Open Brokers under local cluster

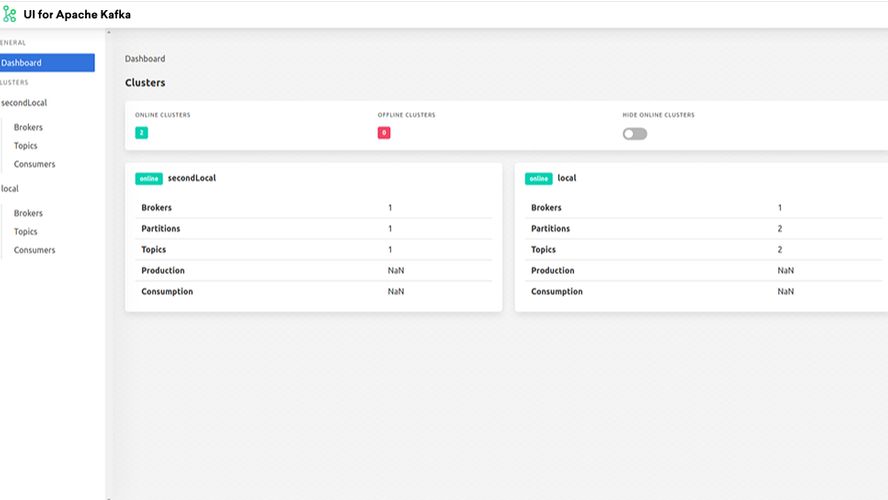(x=28, y=214)
